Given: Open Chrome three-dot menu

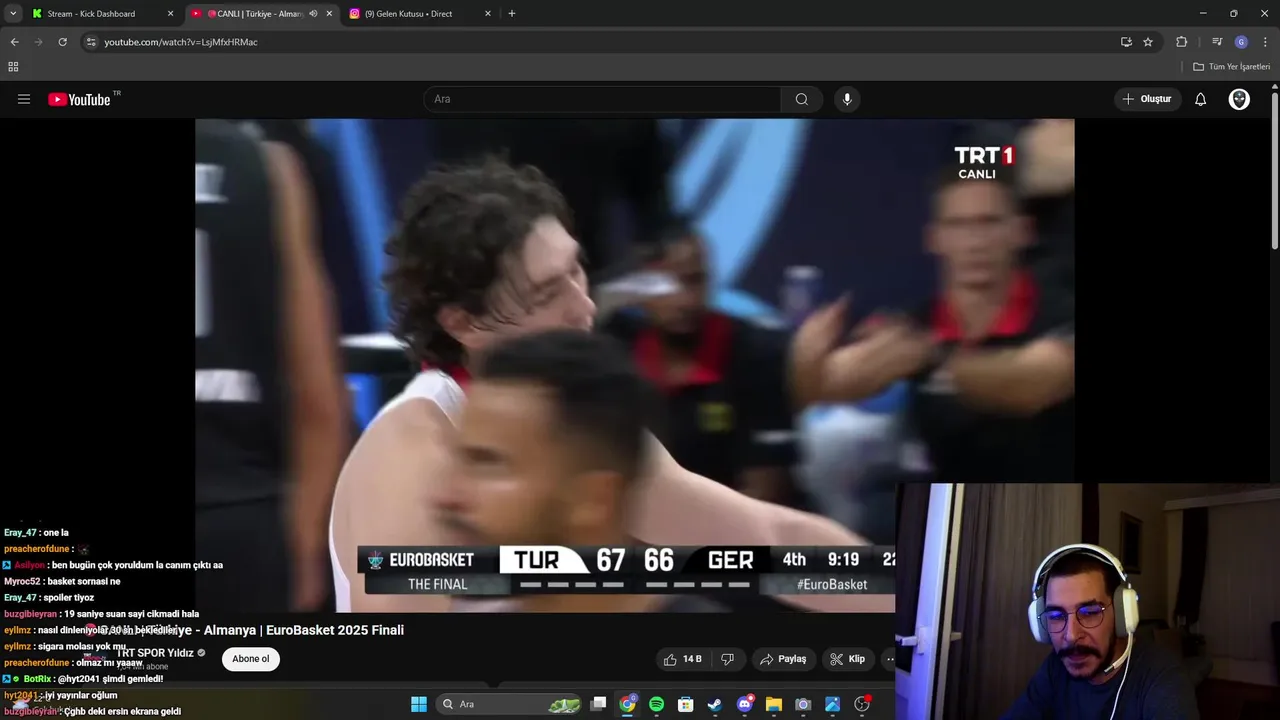Looking at the screenshot, I should pyautogui.click(x=1266, y=42).
